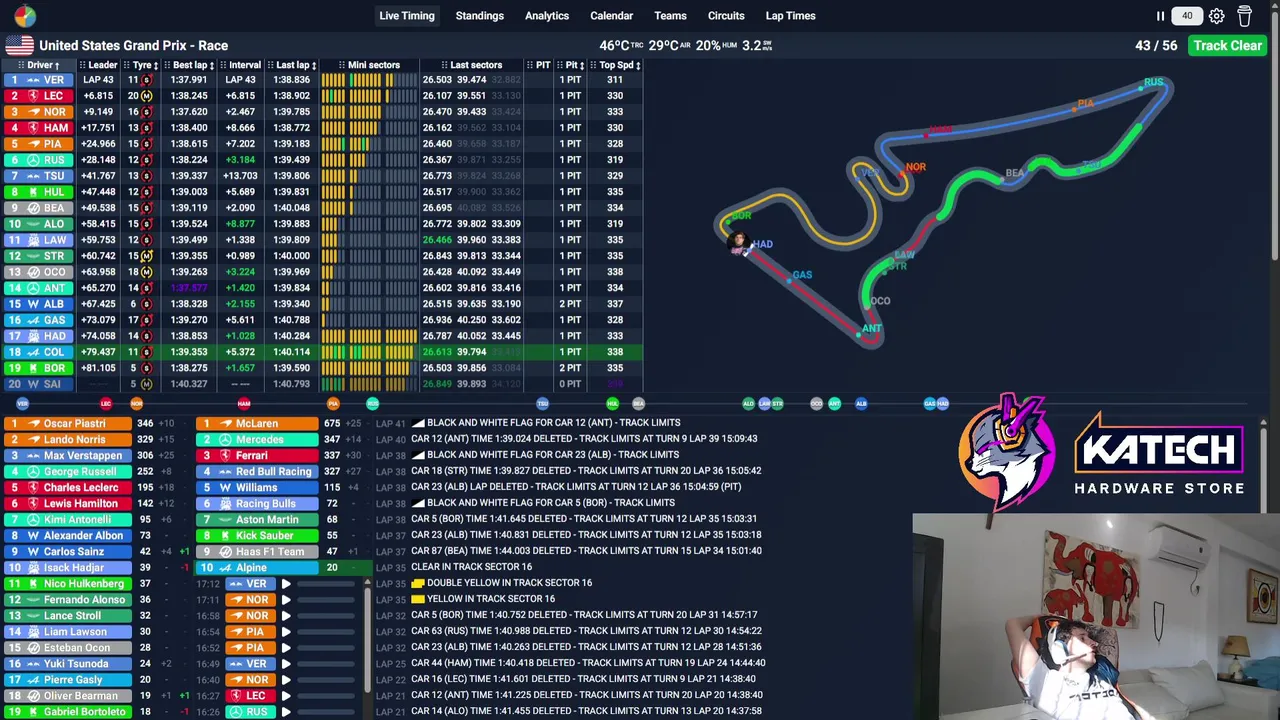Screen dimensions: 1280x720
Task: Click the Mini sectors column header
Action: tap(369, 65)
